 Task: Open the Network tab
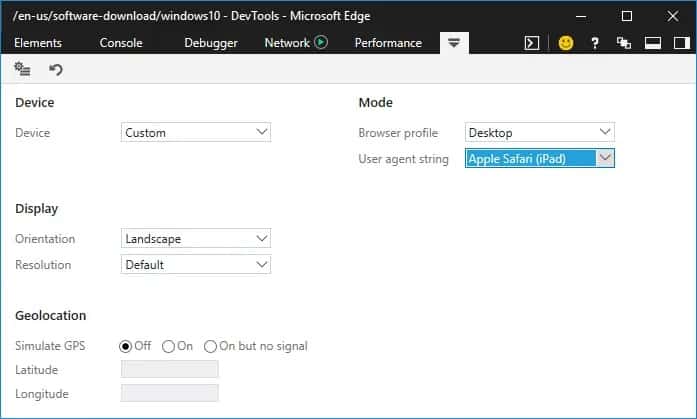287,43
